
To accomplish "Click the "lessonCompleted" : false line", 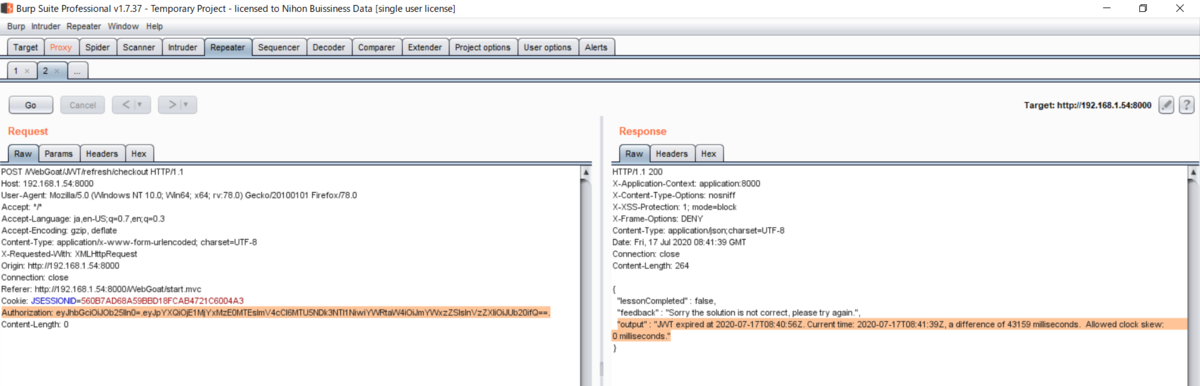I will [667, 300].
